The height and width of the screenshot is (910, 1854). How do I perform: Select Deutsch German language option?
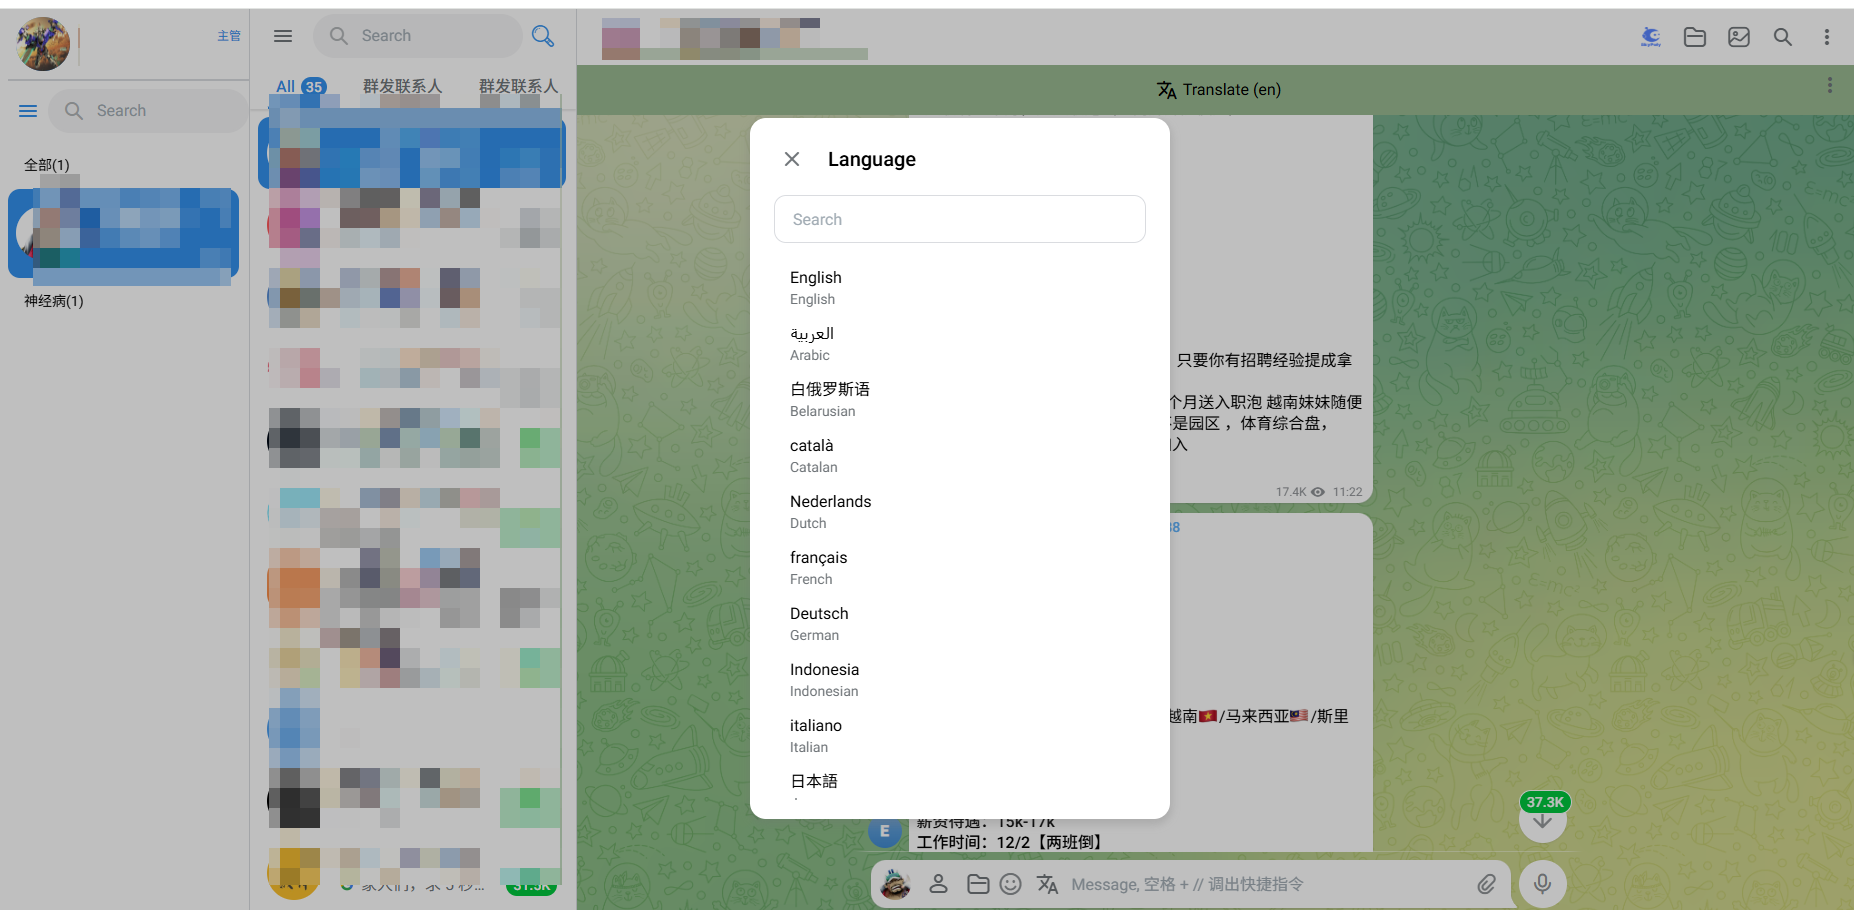(819, 623)
